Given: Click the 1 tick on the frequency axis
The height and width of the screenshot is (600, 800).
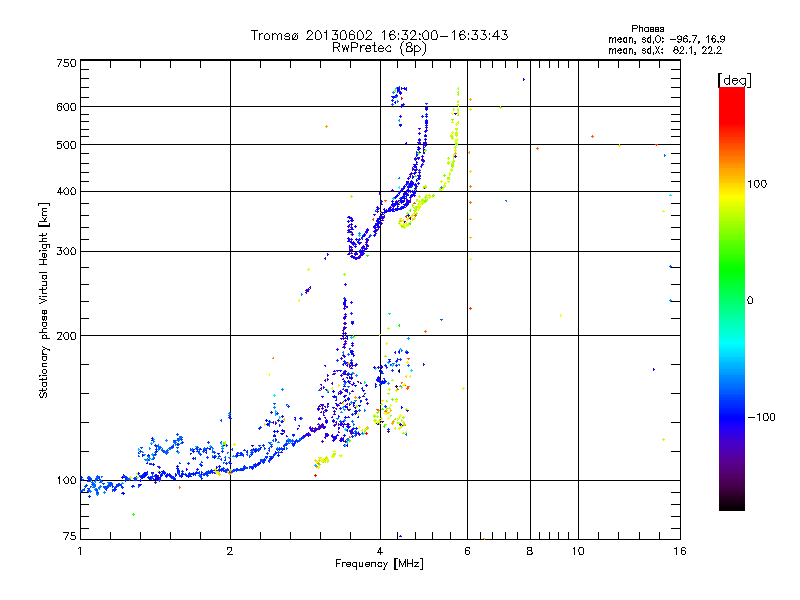Looking at the screenshot, I should pos(80,551).
